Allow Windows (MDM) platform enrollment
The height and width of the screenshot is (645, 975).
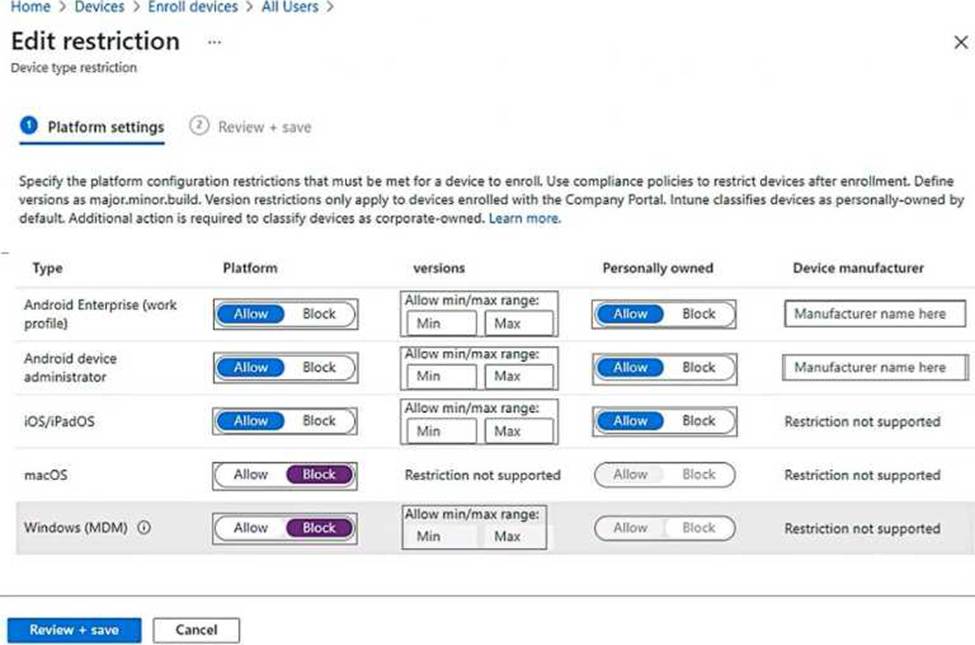point(251,528)
